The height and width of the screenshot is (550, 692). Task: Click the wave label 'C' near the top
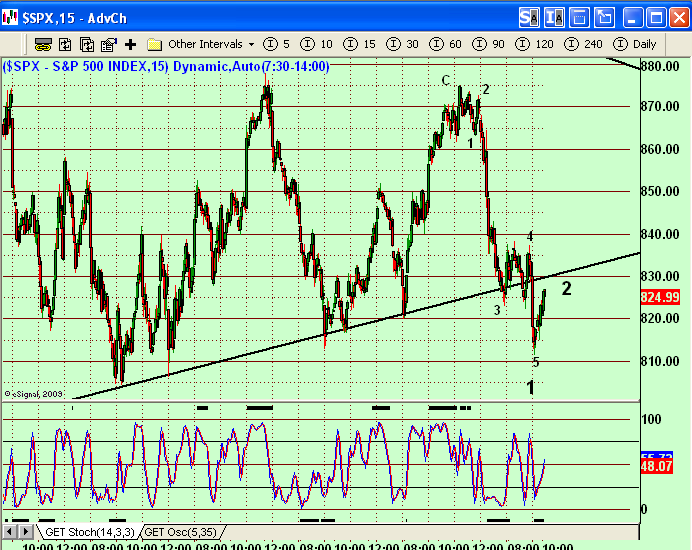click(446, 80)
